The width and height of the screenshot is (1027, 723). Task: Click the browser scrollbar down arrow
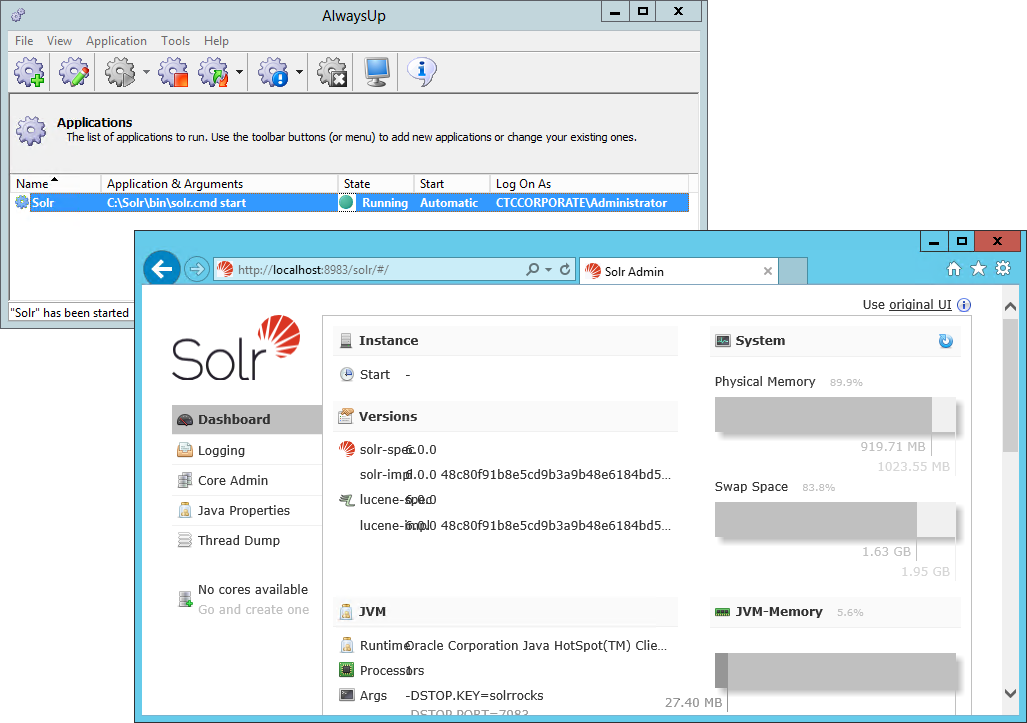(x=1010, y=693)
